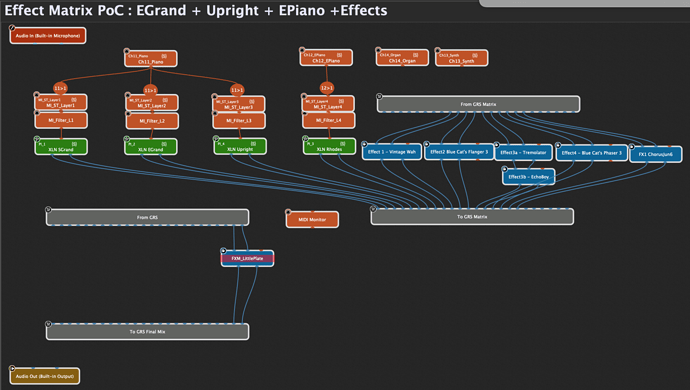Viewport: 690px width, 390px height.
Task: Click the corner icon on the FXM_LittlePlate block
Action: pos(223,250)
